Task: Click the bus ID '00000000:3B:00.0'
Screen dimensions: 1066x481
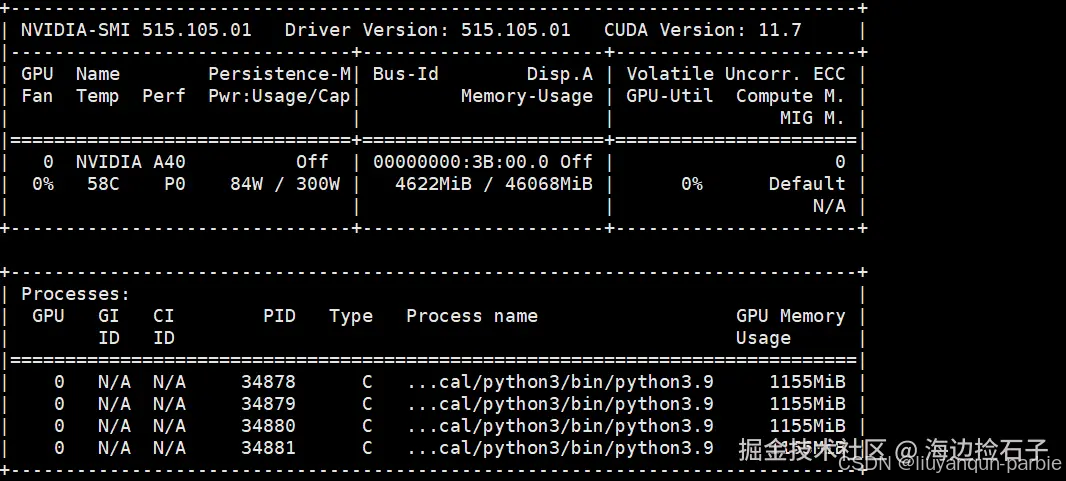Action: [461, 162]
